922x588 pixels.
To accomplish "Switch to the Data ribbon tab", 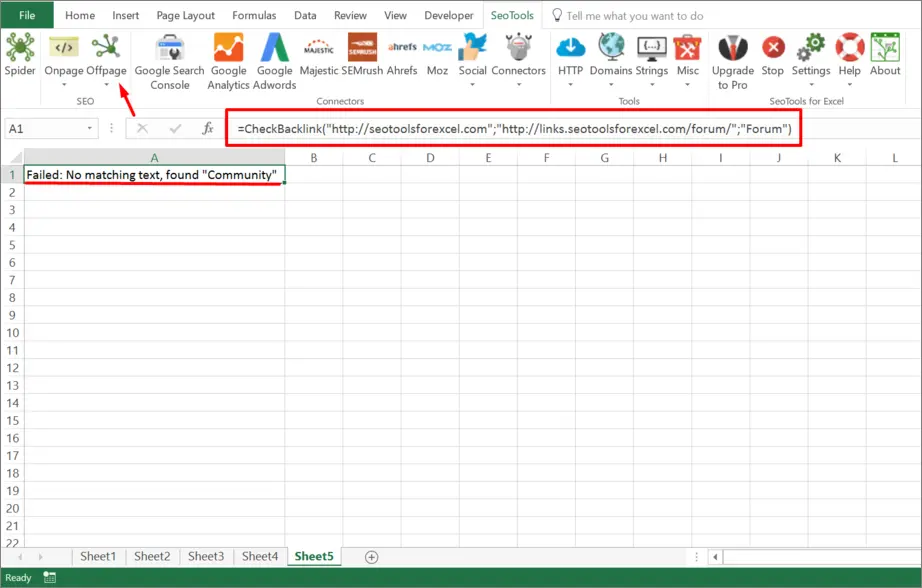I will (305, 15).
